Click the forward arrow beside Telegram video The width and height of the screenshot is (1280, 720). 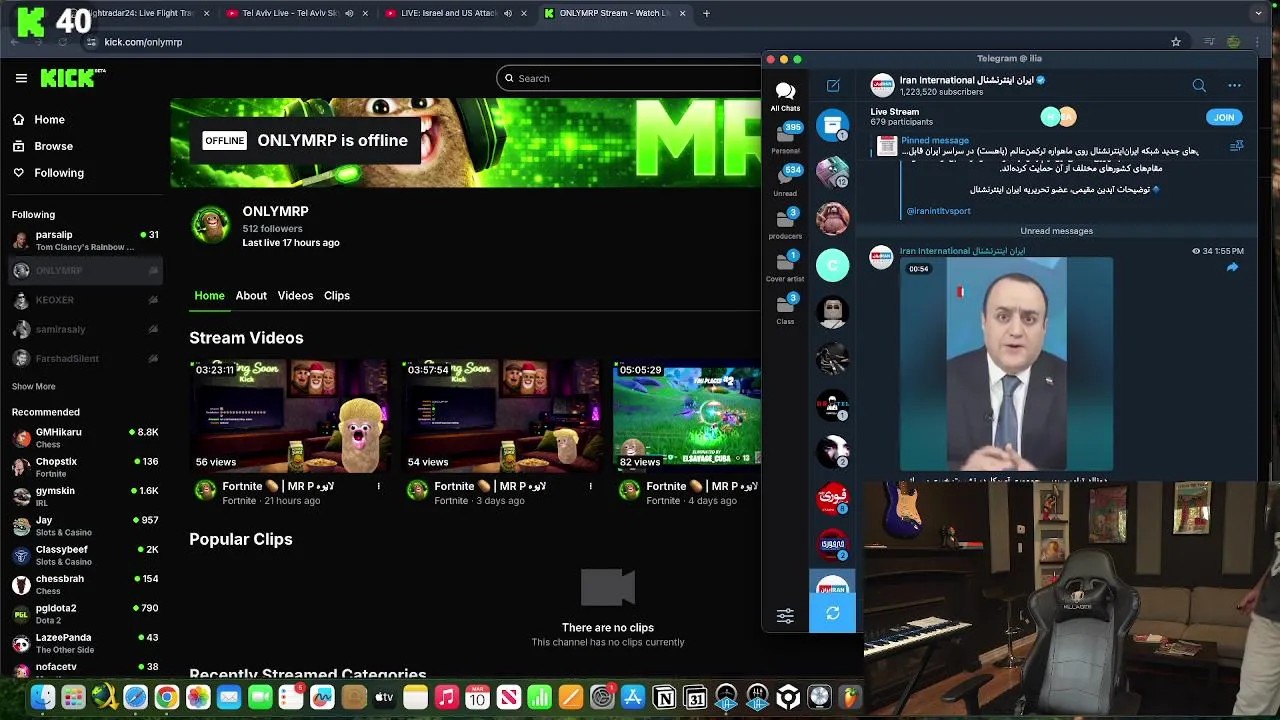1232,267
